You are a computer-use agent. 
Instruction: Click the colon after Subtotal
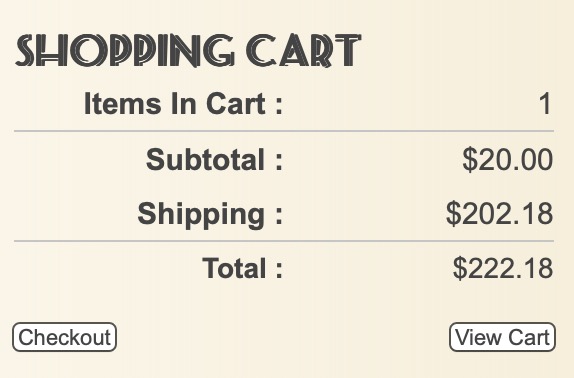[x=279, y=162]
